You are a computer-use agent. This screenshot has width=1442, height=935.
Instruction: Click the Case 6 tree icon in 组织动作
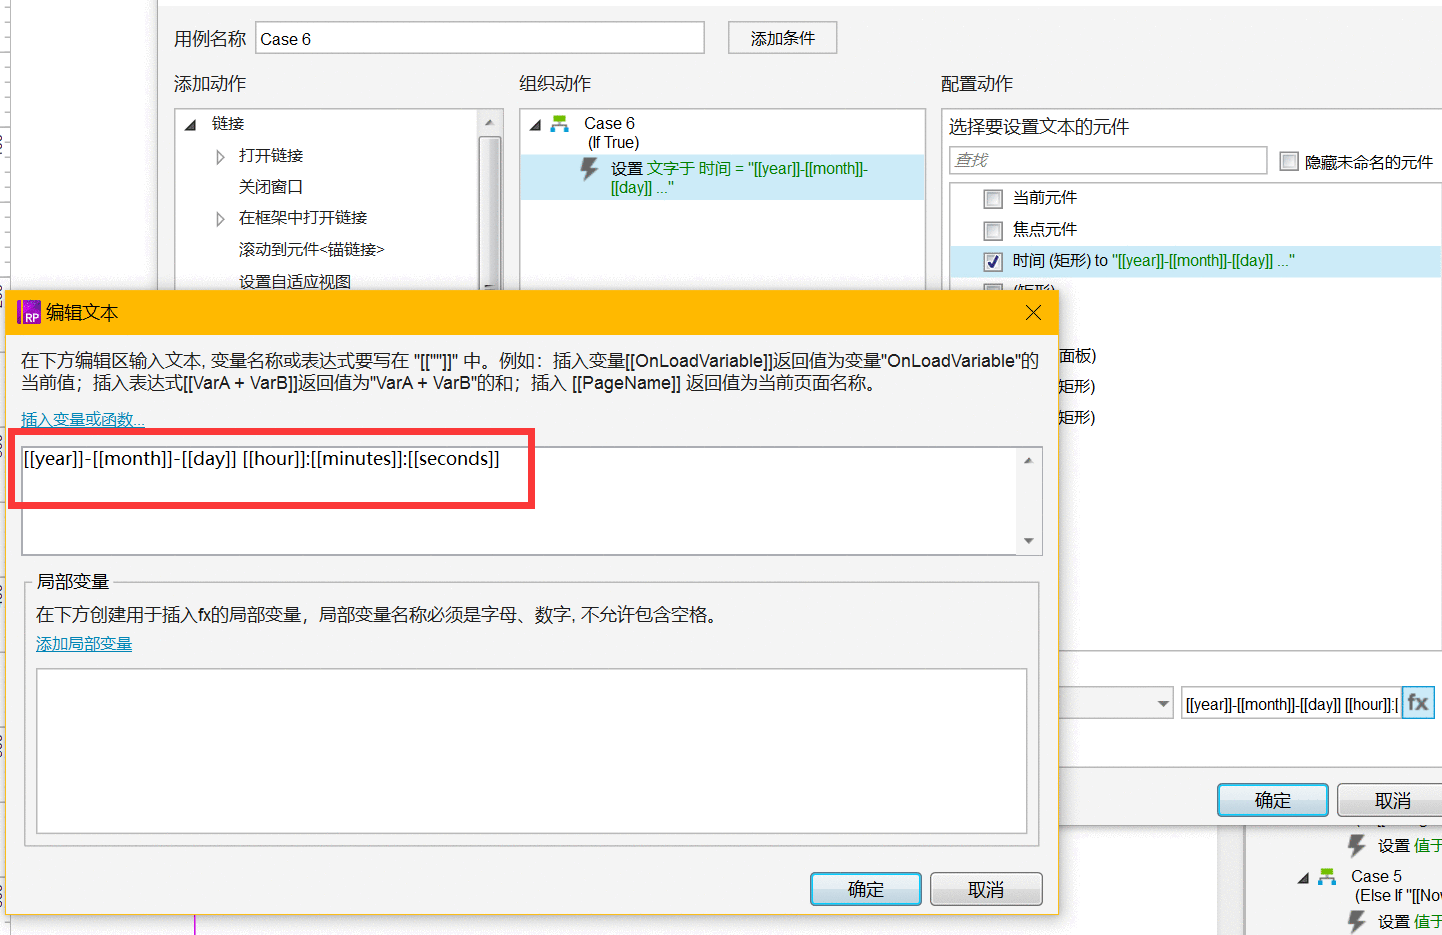[x=559, y=124]
